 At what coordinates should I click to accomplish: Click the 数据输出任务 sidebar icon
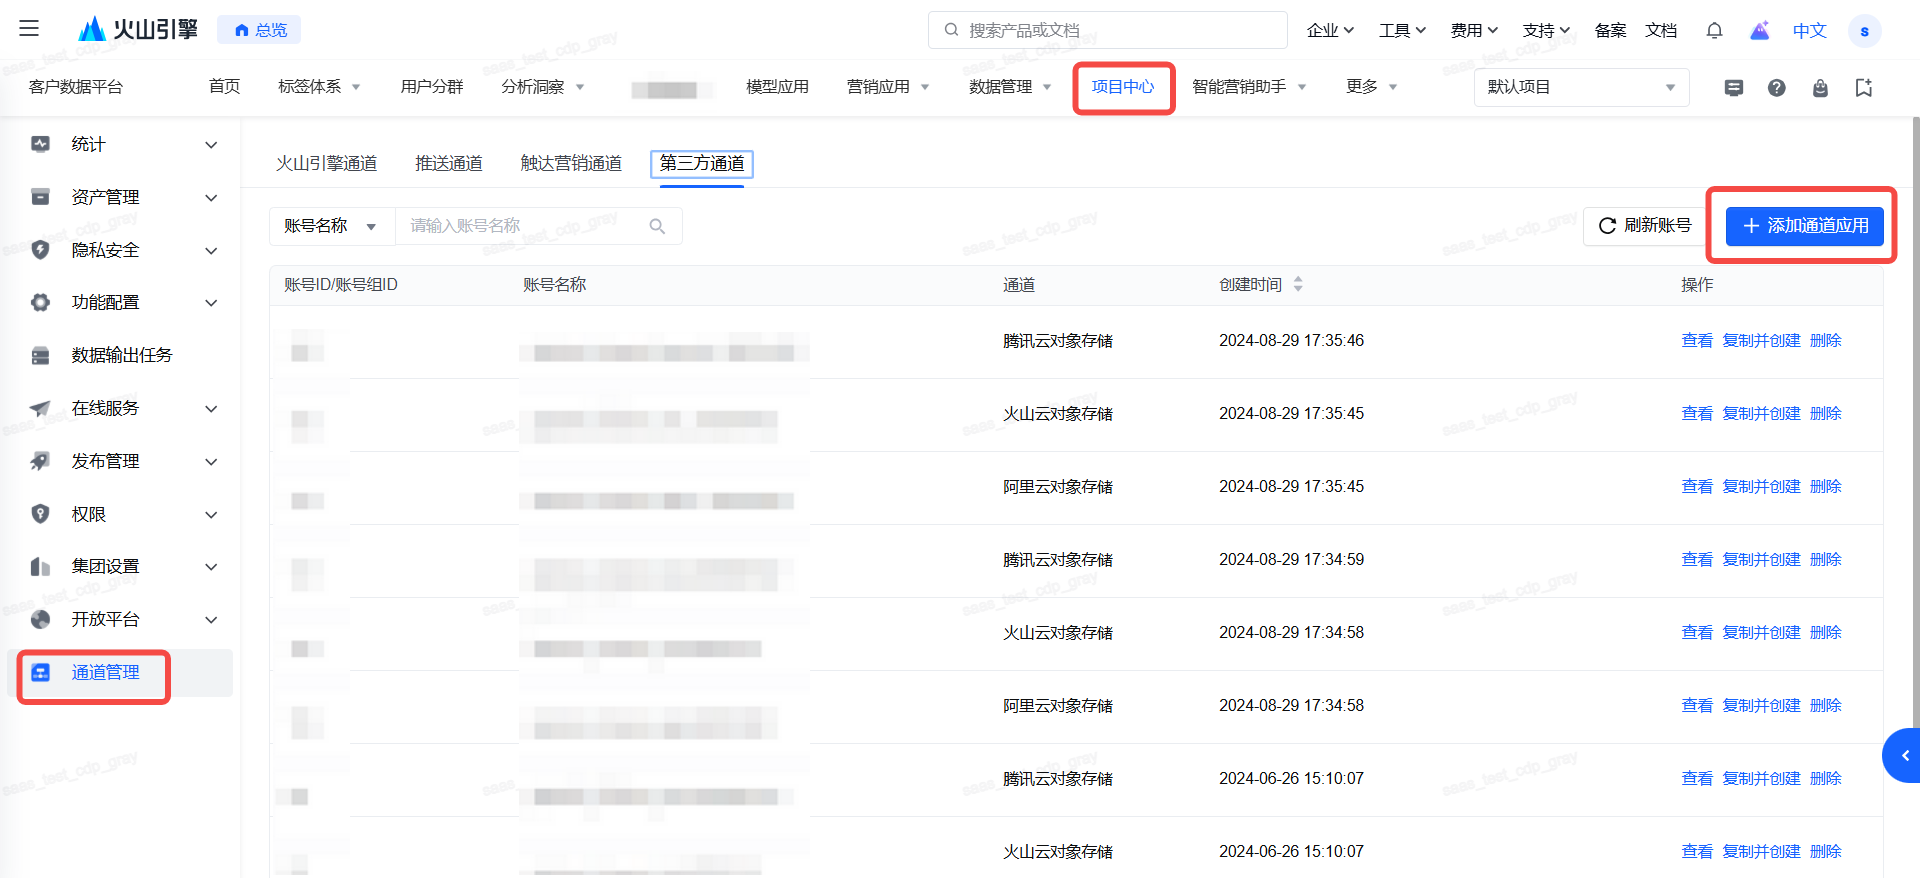(x=40, y=355)
